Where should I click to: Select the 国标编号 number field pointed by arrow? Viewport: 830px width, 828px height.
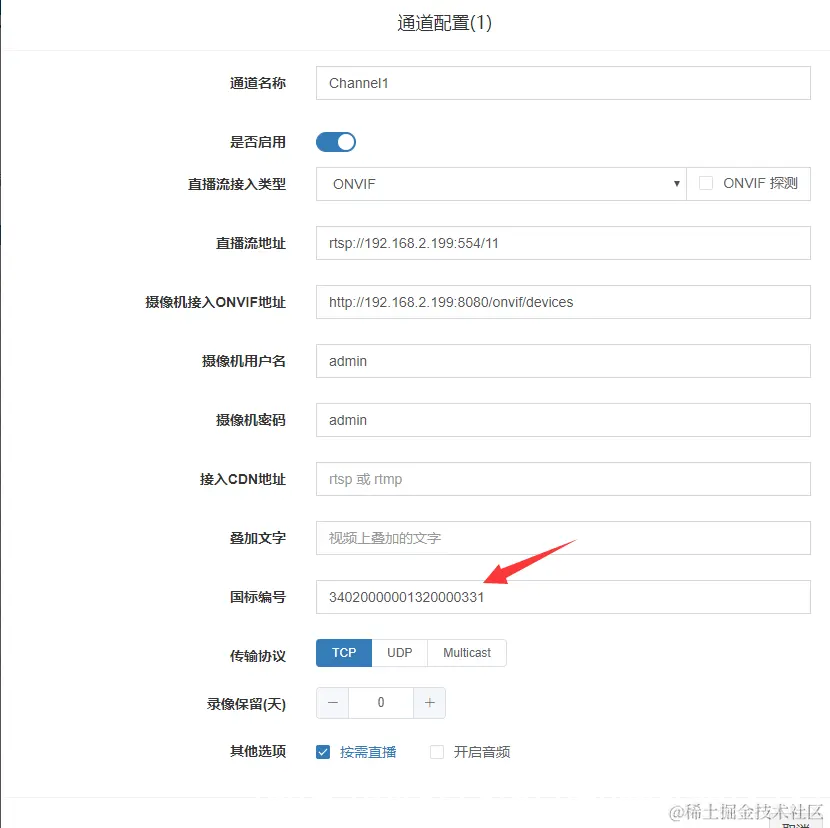[x=563, y=597]
